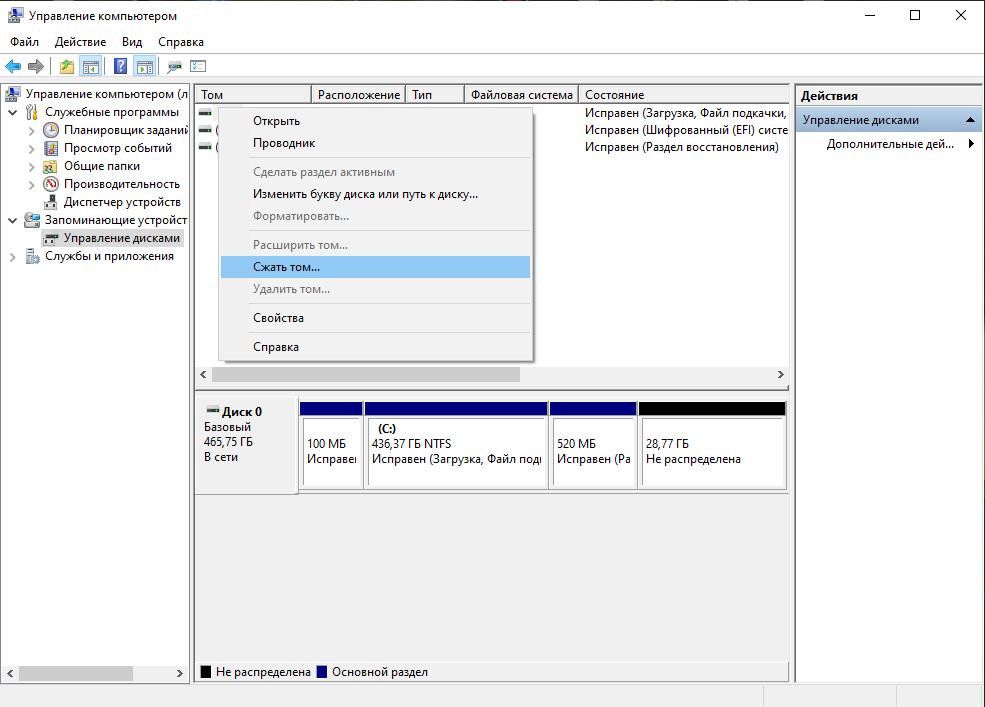This screenshot has height=707, width=985.
Task: Click the Управление дисками drive icon in tree
Action: tap(51, 238)
